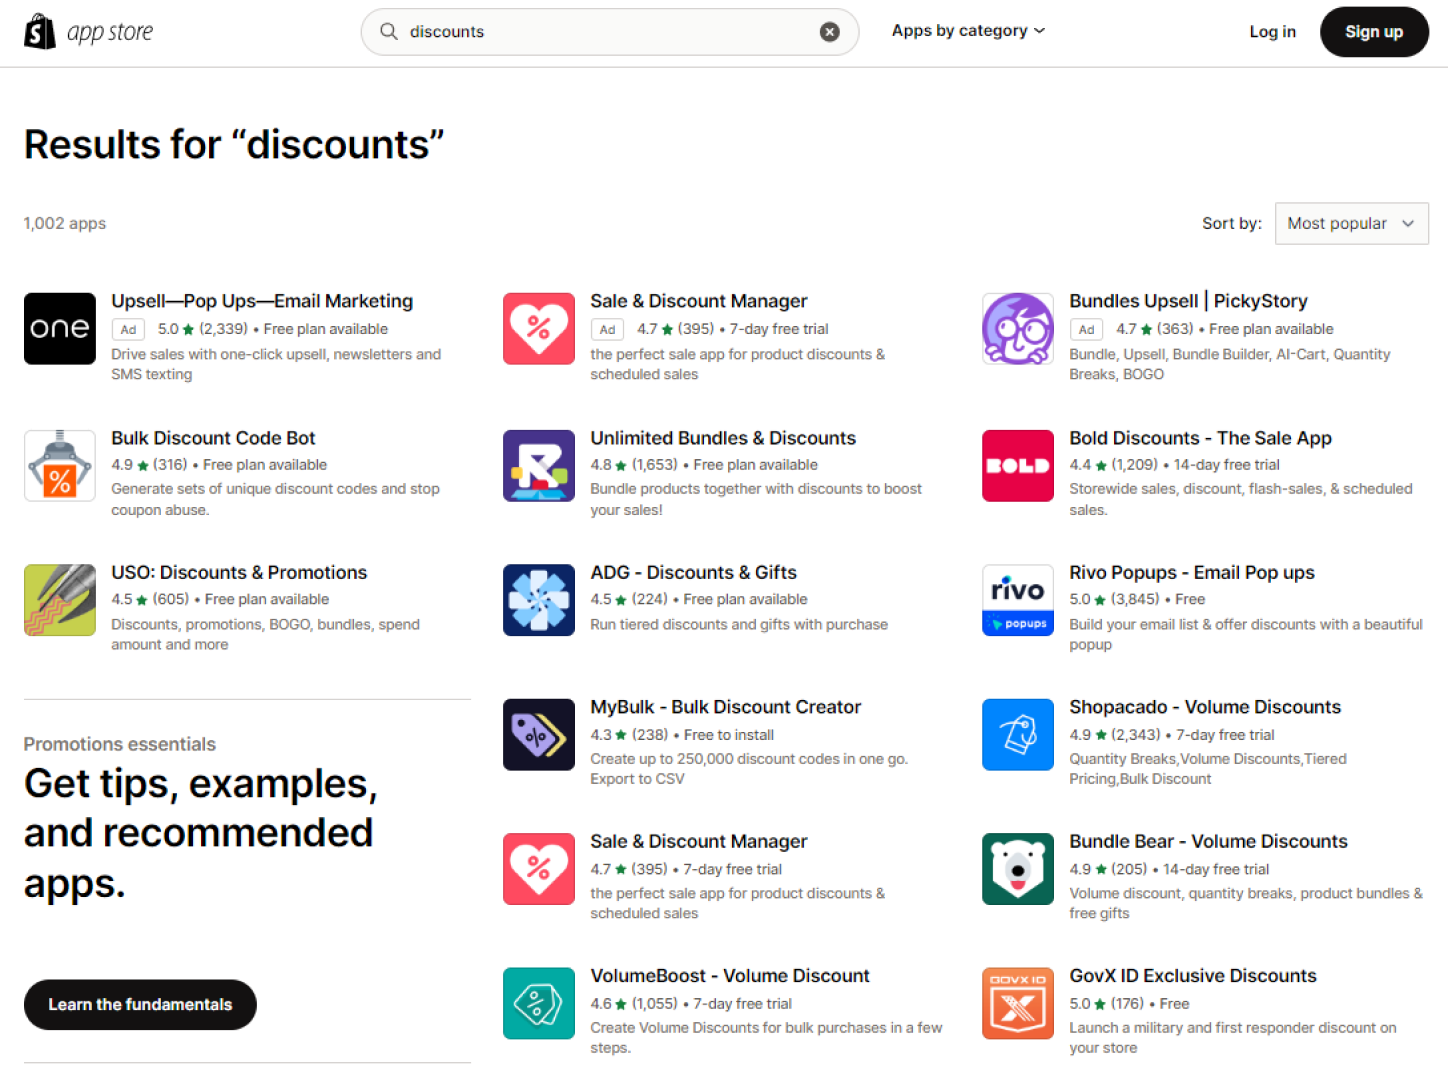Open MyBulk - Bulk Discount Creator link
Viewport: 1448px width, 1082px height.
point(725,707)
